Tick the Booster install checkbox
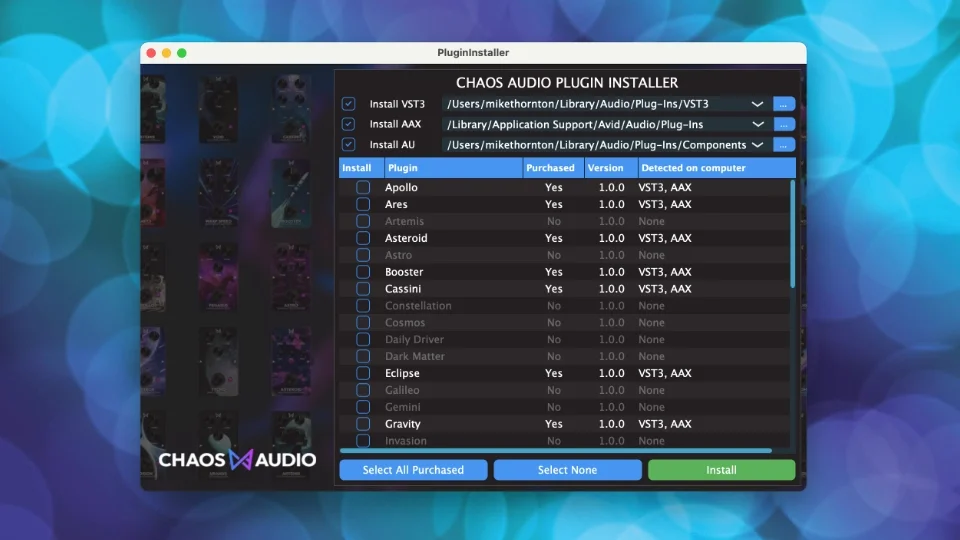 point(363,272)
